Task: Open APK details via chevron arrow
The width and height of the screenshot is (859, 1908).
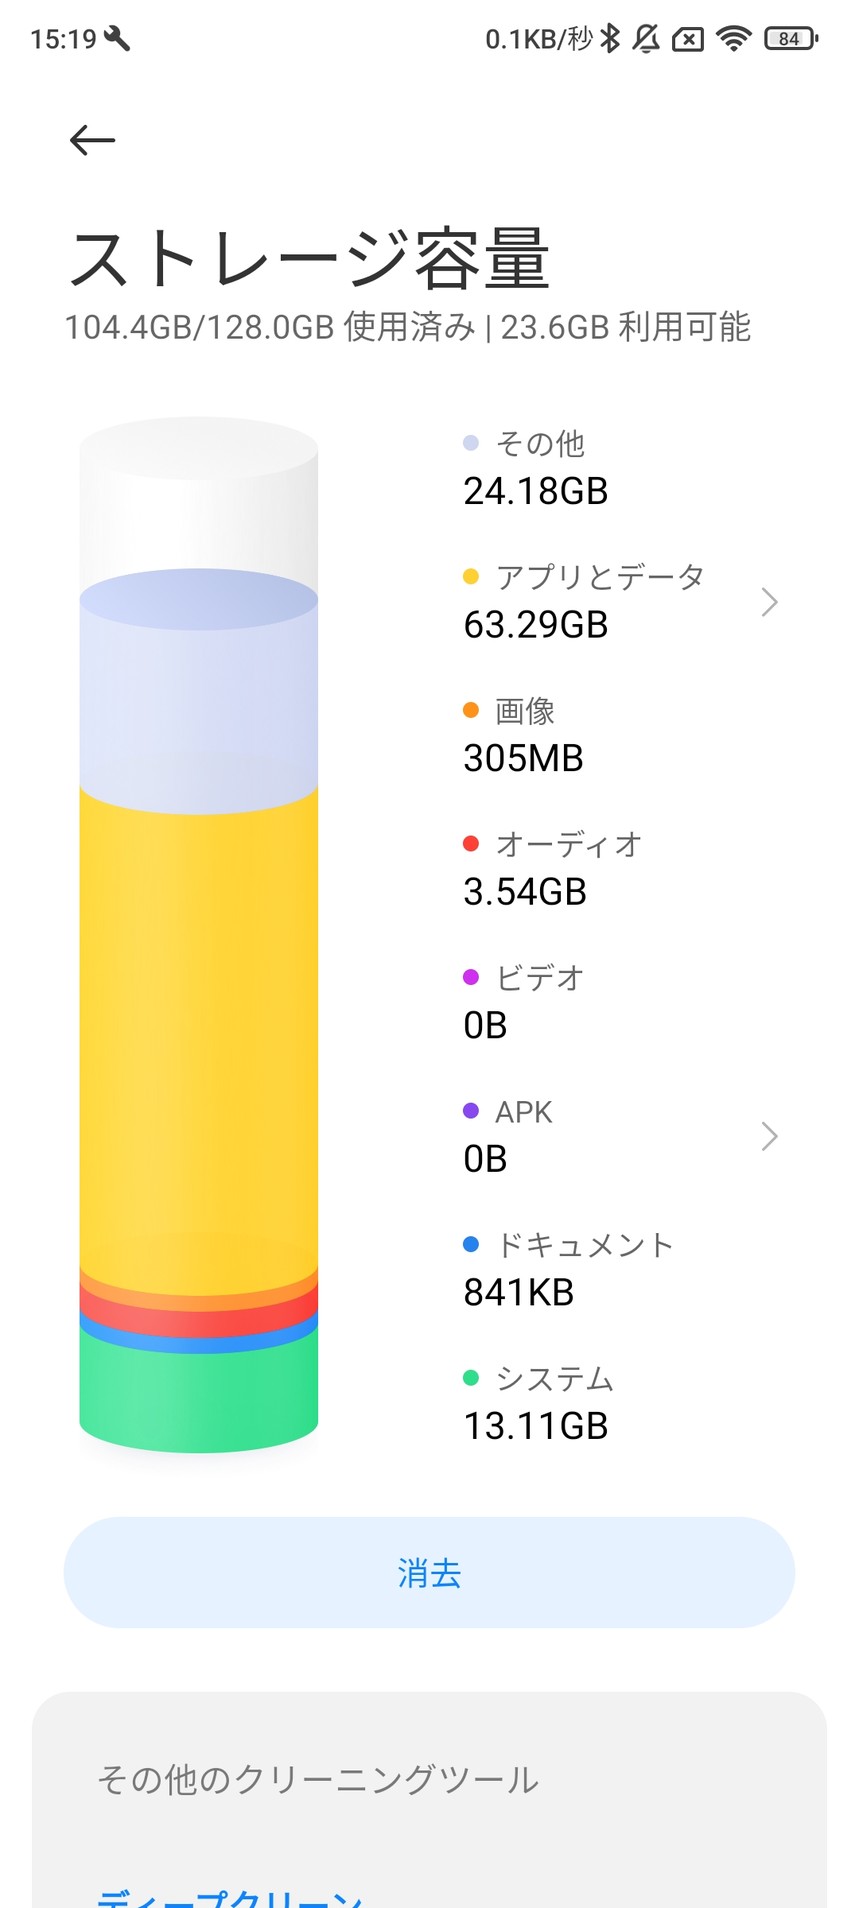Action: [x=768, y=1136]
